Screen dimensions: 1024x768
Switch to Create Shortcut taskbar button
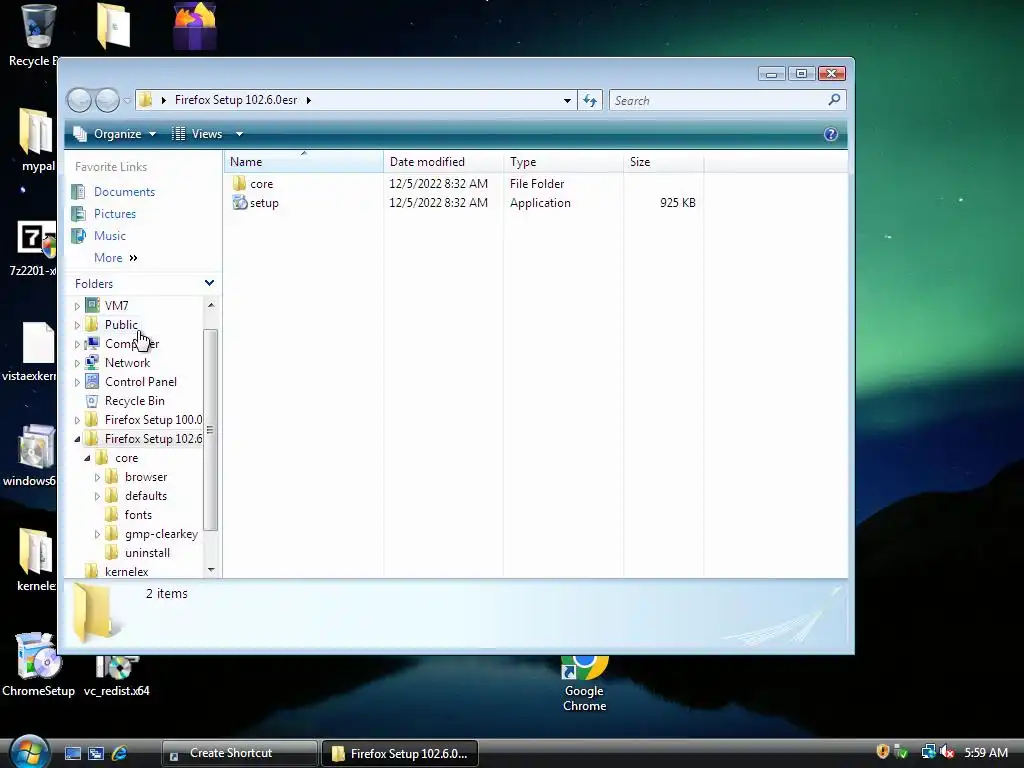coord(239,753)
